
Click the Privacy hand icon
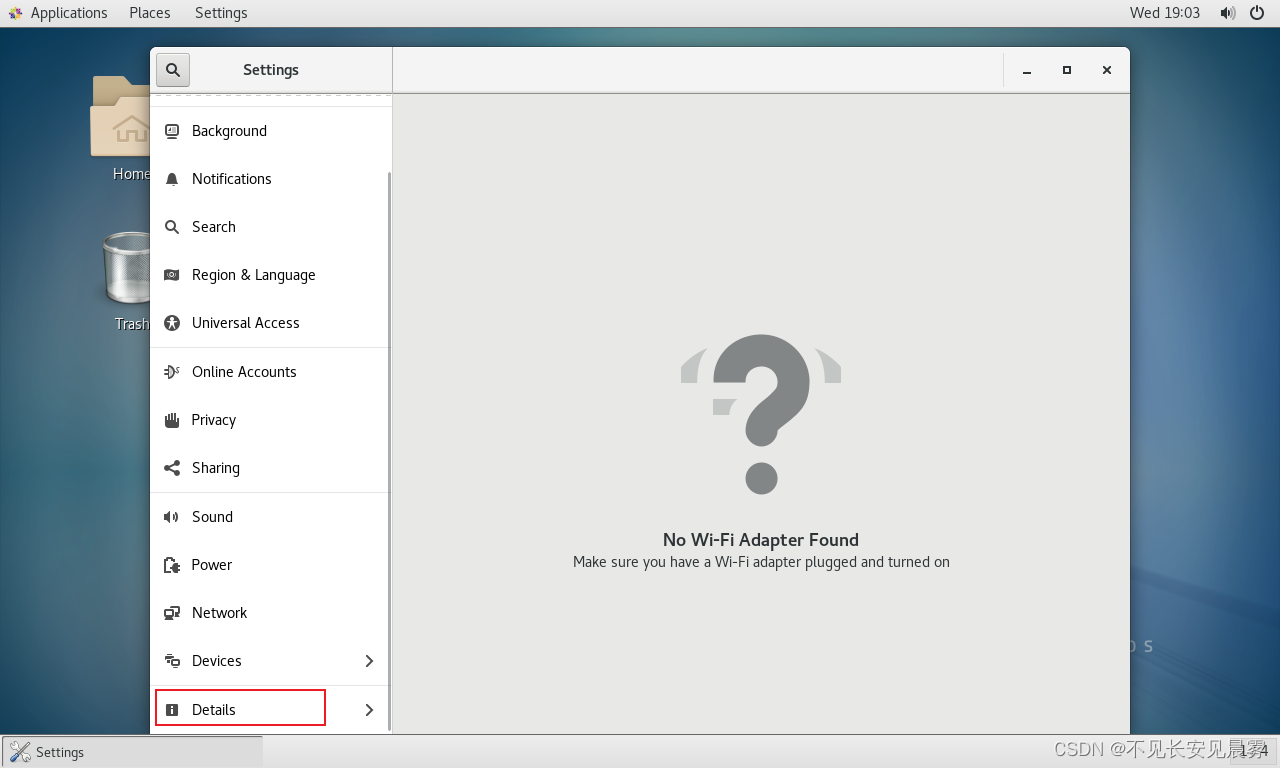point(172,420)
